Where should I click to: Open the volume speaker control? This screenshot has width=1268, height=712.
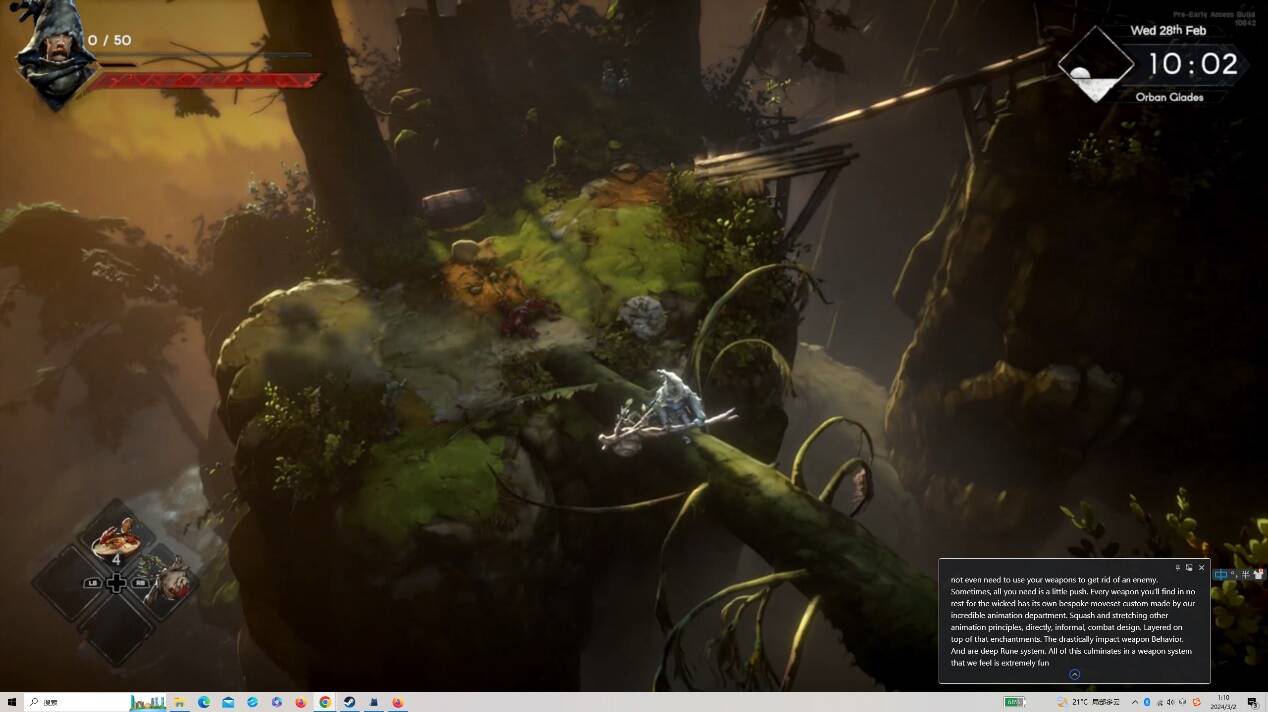1170,702
